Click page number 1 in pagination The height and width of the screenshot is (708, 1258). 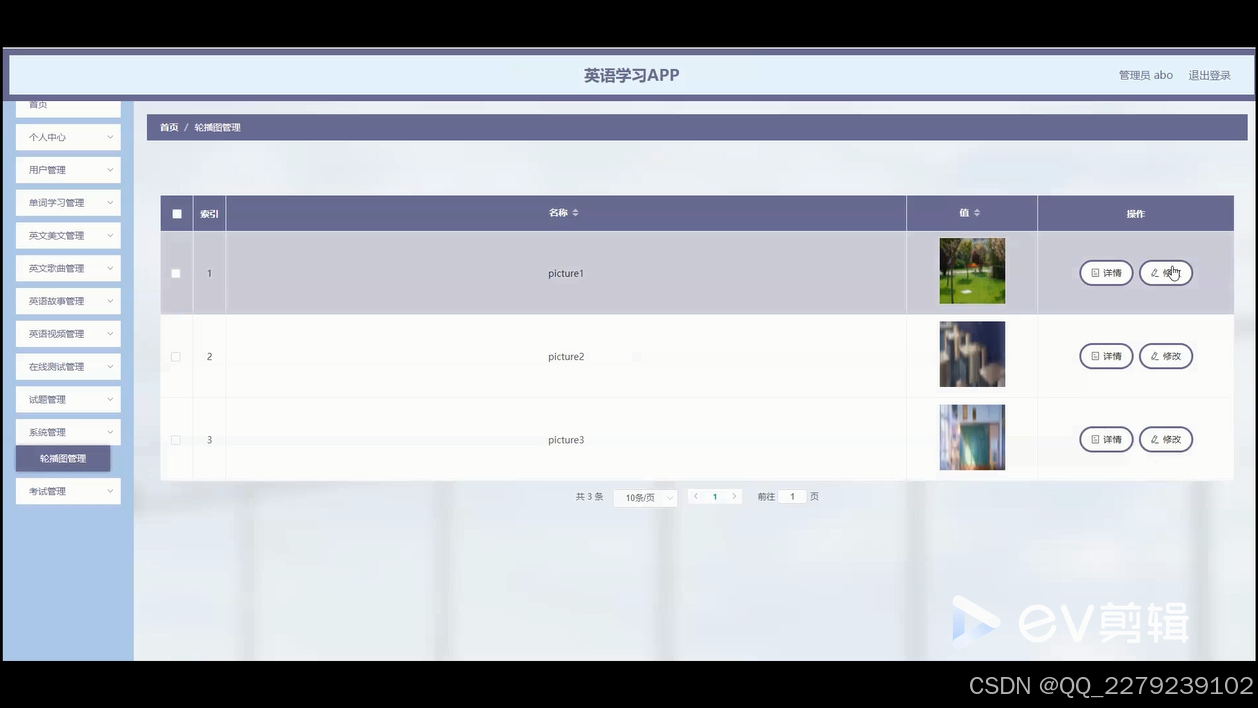pos(715,496)
